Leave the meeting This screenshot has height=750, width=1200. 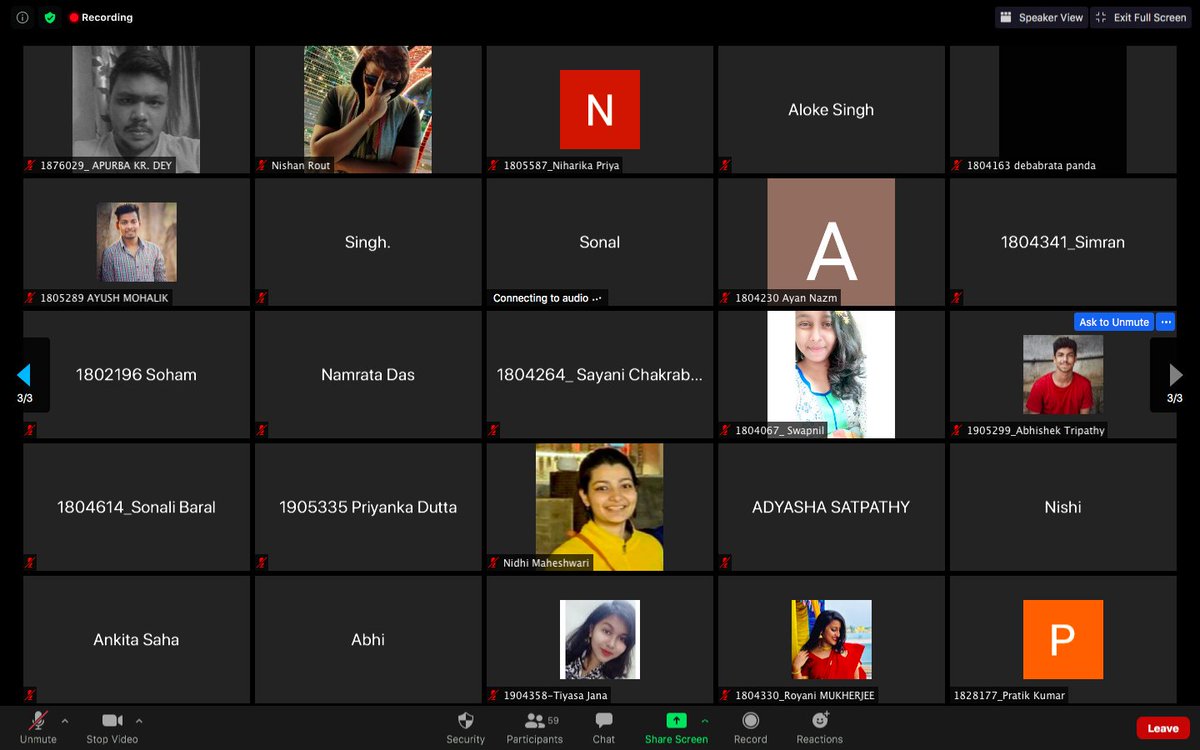(x=1163, y=728)
